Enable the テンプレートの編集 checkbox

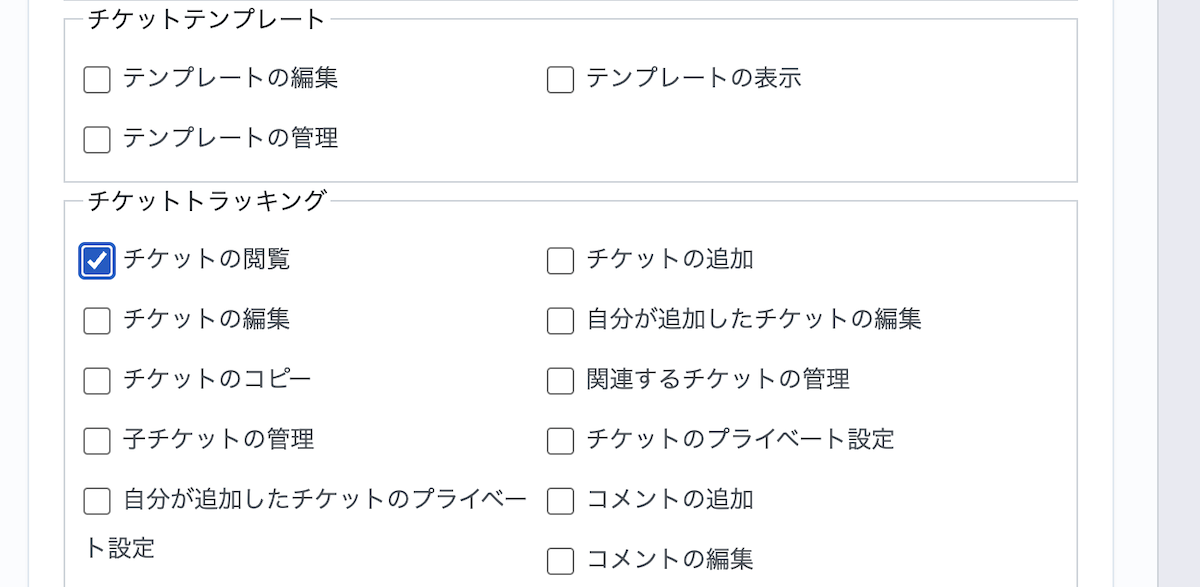pos(97,79)
